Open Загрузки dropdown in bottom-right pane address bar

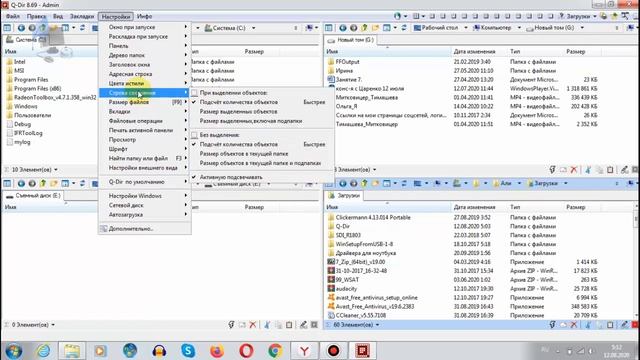[566, 183]
